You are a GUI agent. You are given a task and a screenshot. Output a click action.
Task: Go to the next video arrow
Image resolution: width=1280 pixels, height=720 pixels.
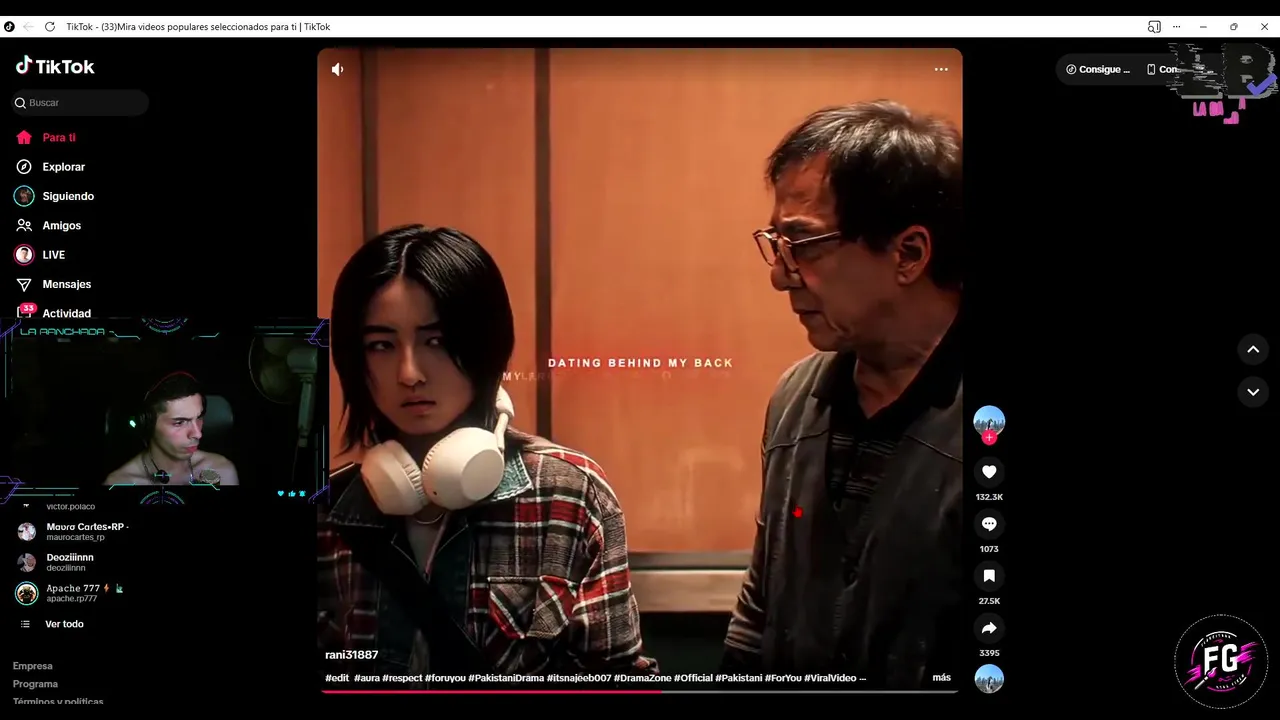click(x=1253, y=392)
